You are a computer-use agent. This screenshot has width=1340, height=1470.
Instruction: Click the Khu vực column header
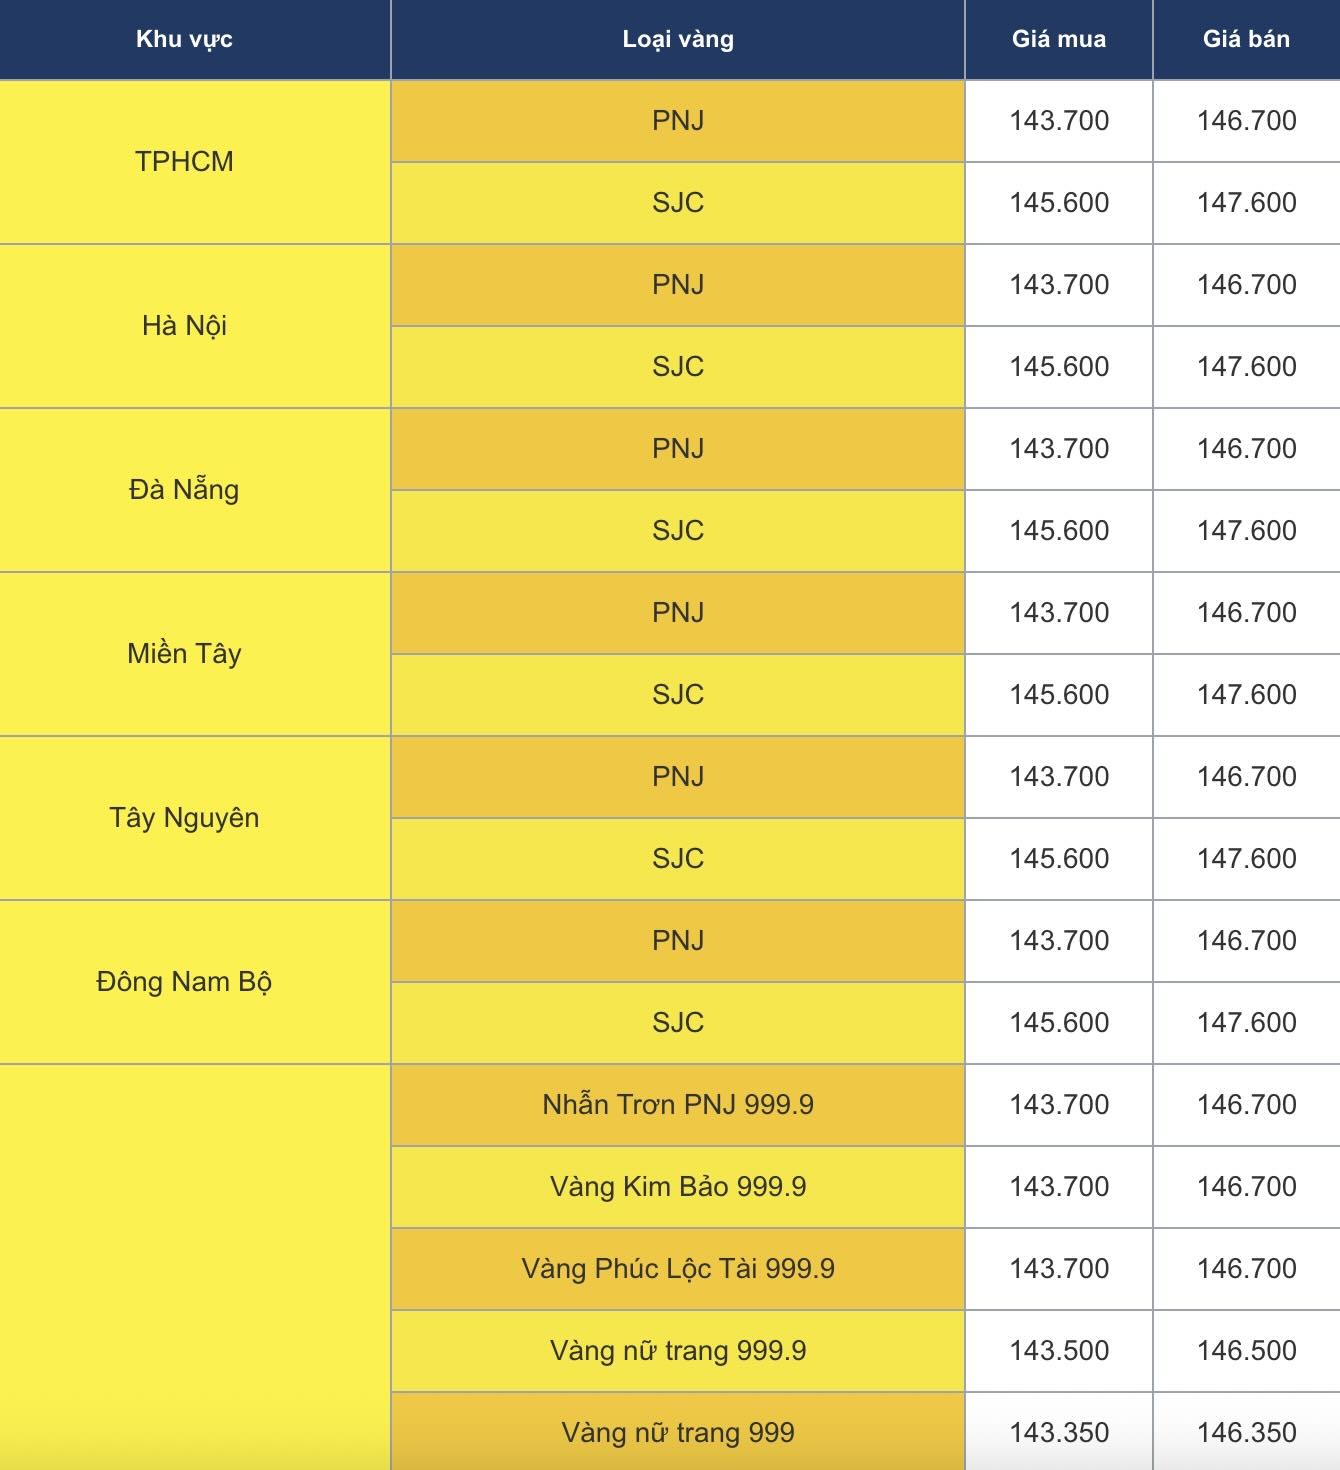[184, 39]
